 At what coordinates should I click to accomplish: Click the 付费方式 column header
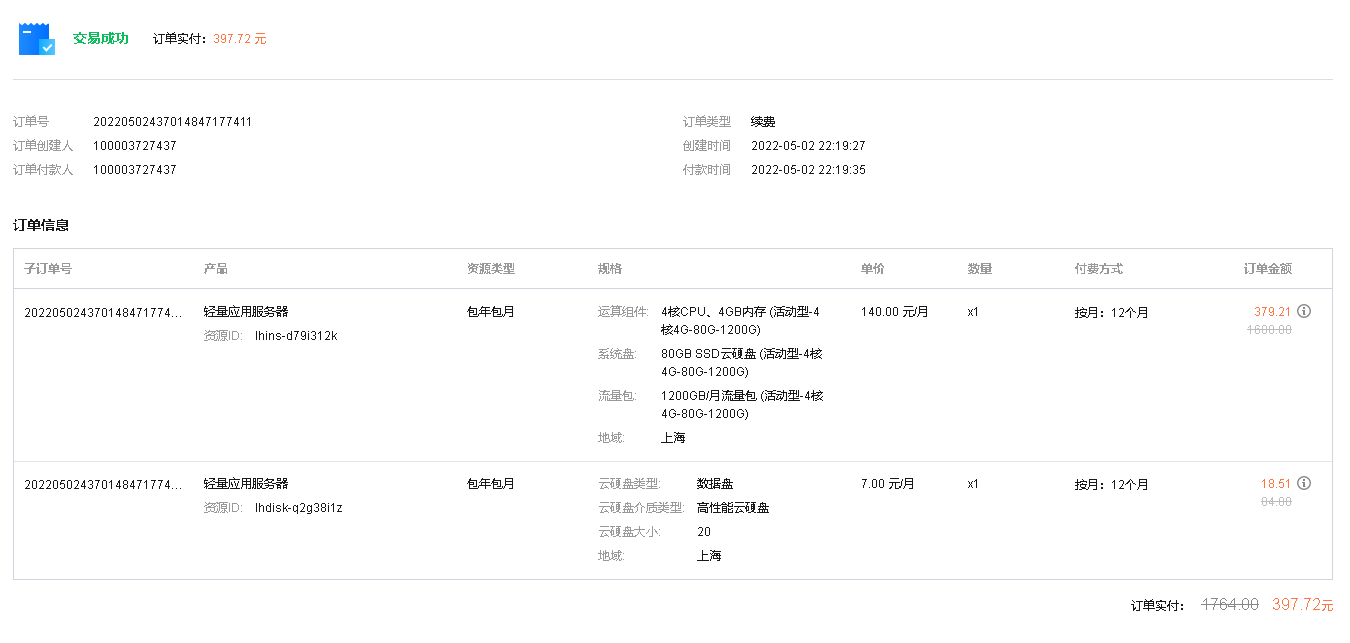[x=1099, y=269]
